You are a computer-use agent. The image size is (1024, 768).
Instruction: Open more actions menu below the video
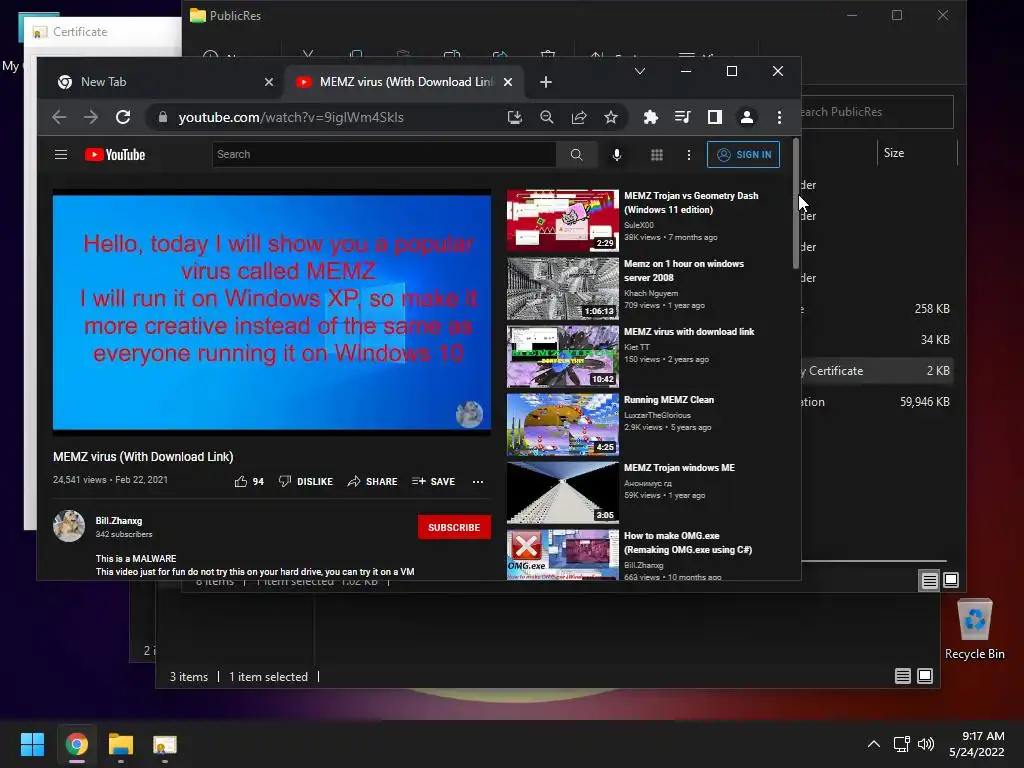[478, 481]
